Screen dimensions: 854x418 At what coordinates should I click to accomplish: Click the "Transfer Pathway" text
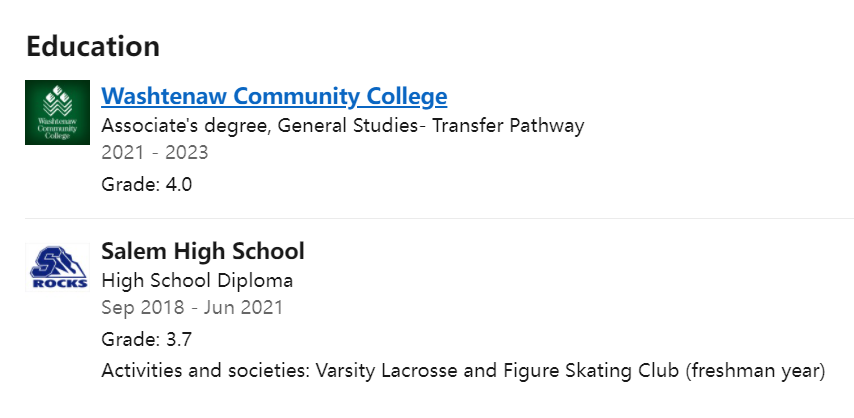507,126
